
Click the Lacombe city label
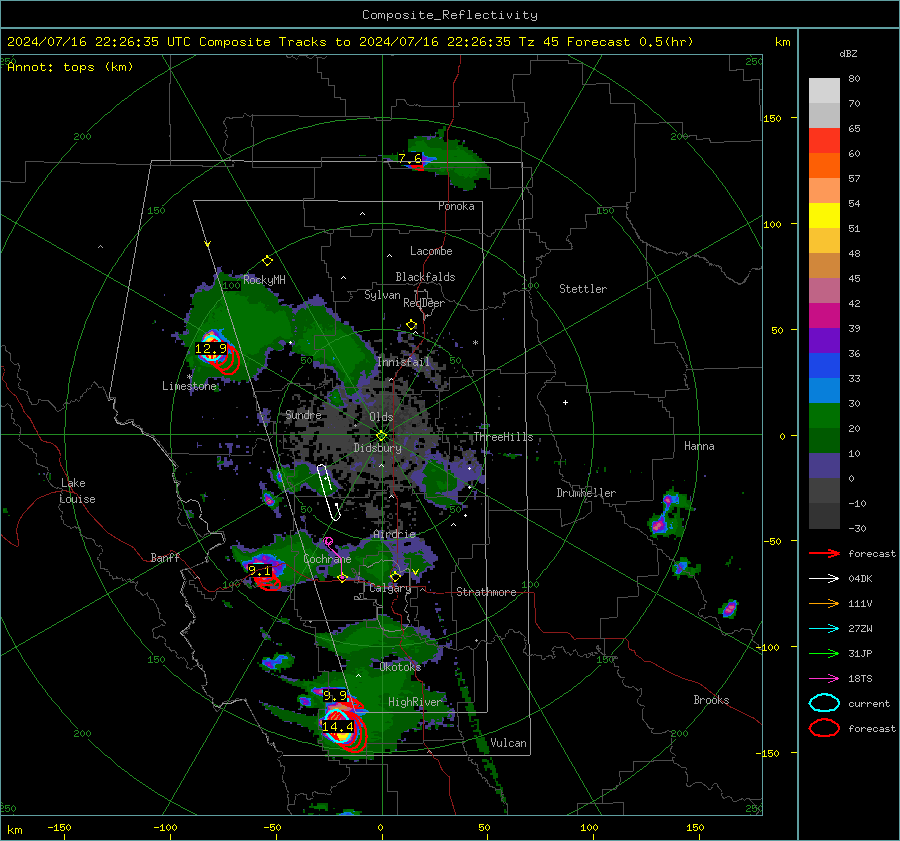click(431, 251)
